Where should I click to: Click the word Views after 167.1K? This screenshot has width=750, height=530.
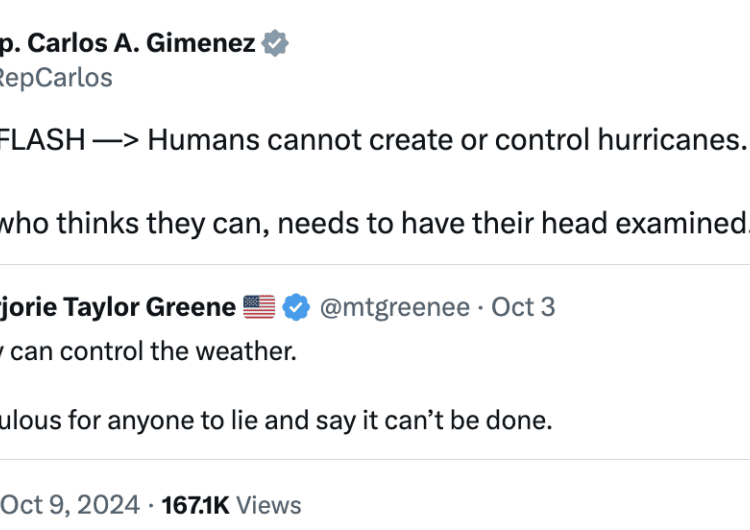click(x=269, y=505)
